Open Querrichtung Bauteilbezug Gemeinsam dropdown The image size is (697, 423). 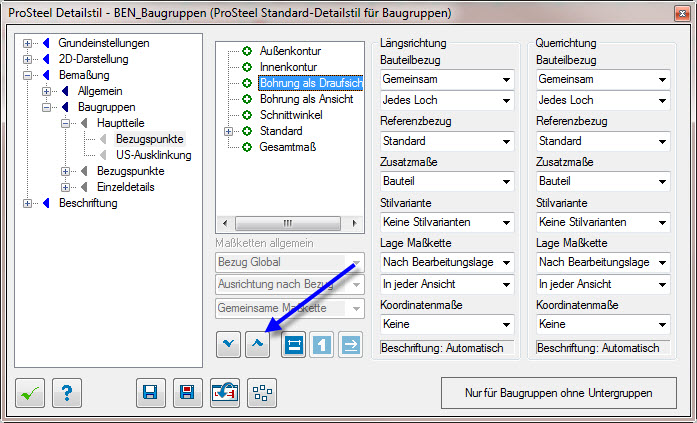pos(603,80)
